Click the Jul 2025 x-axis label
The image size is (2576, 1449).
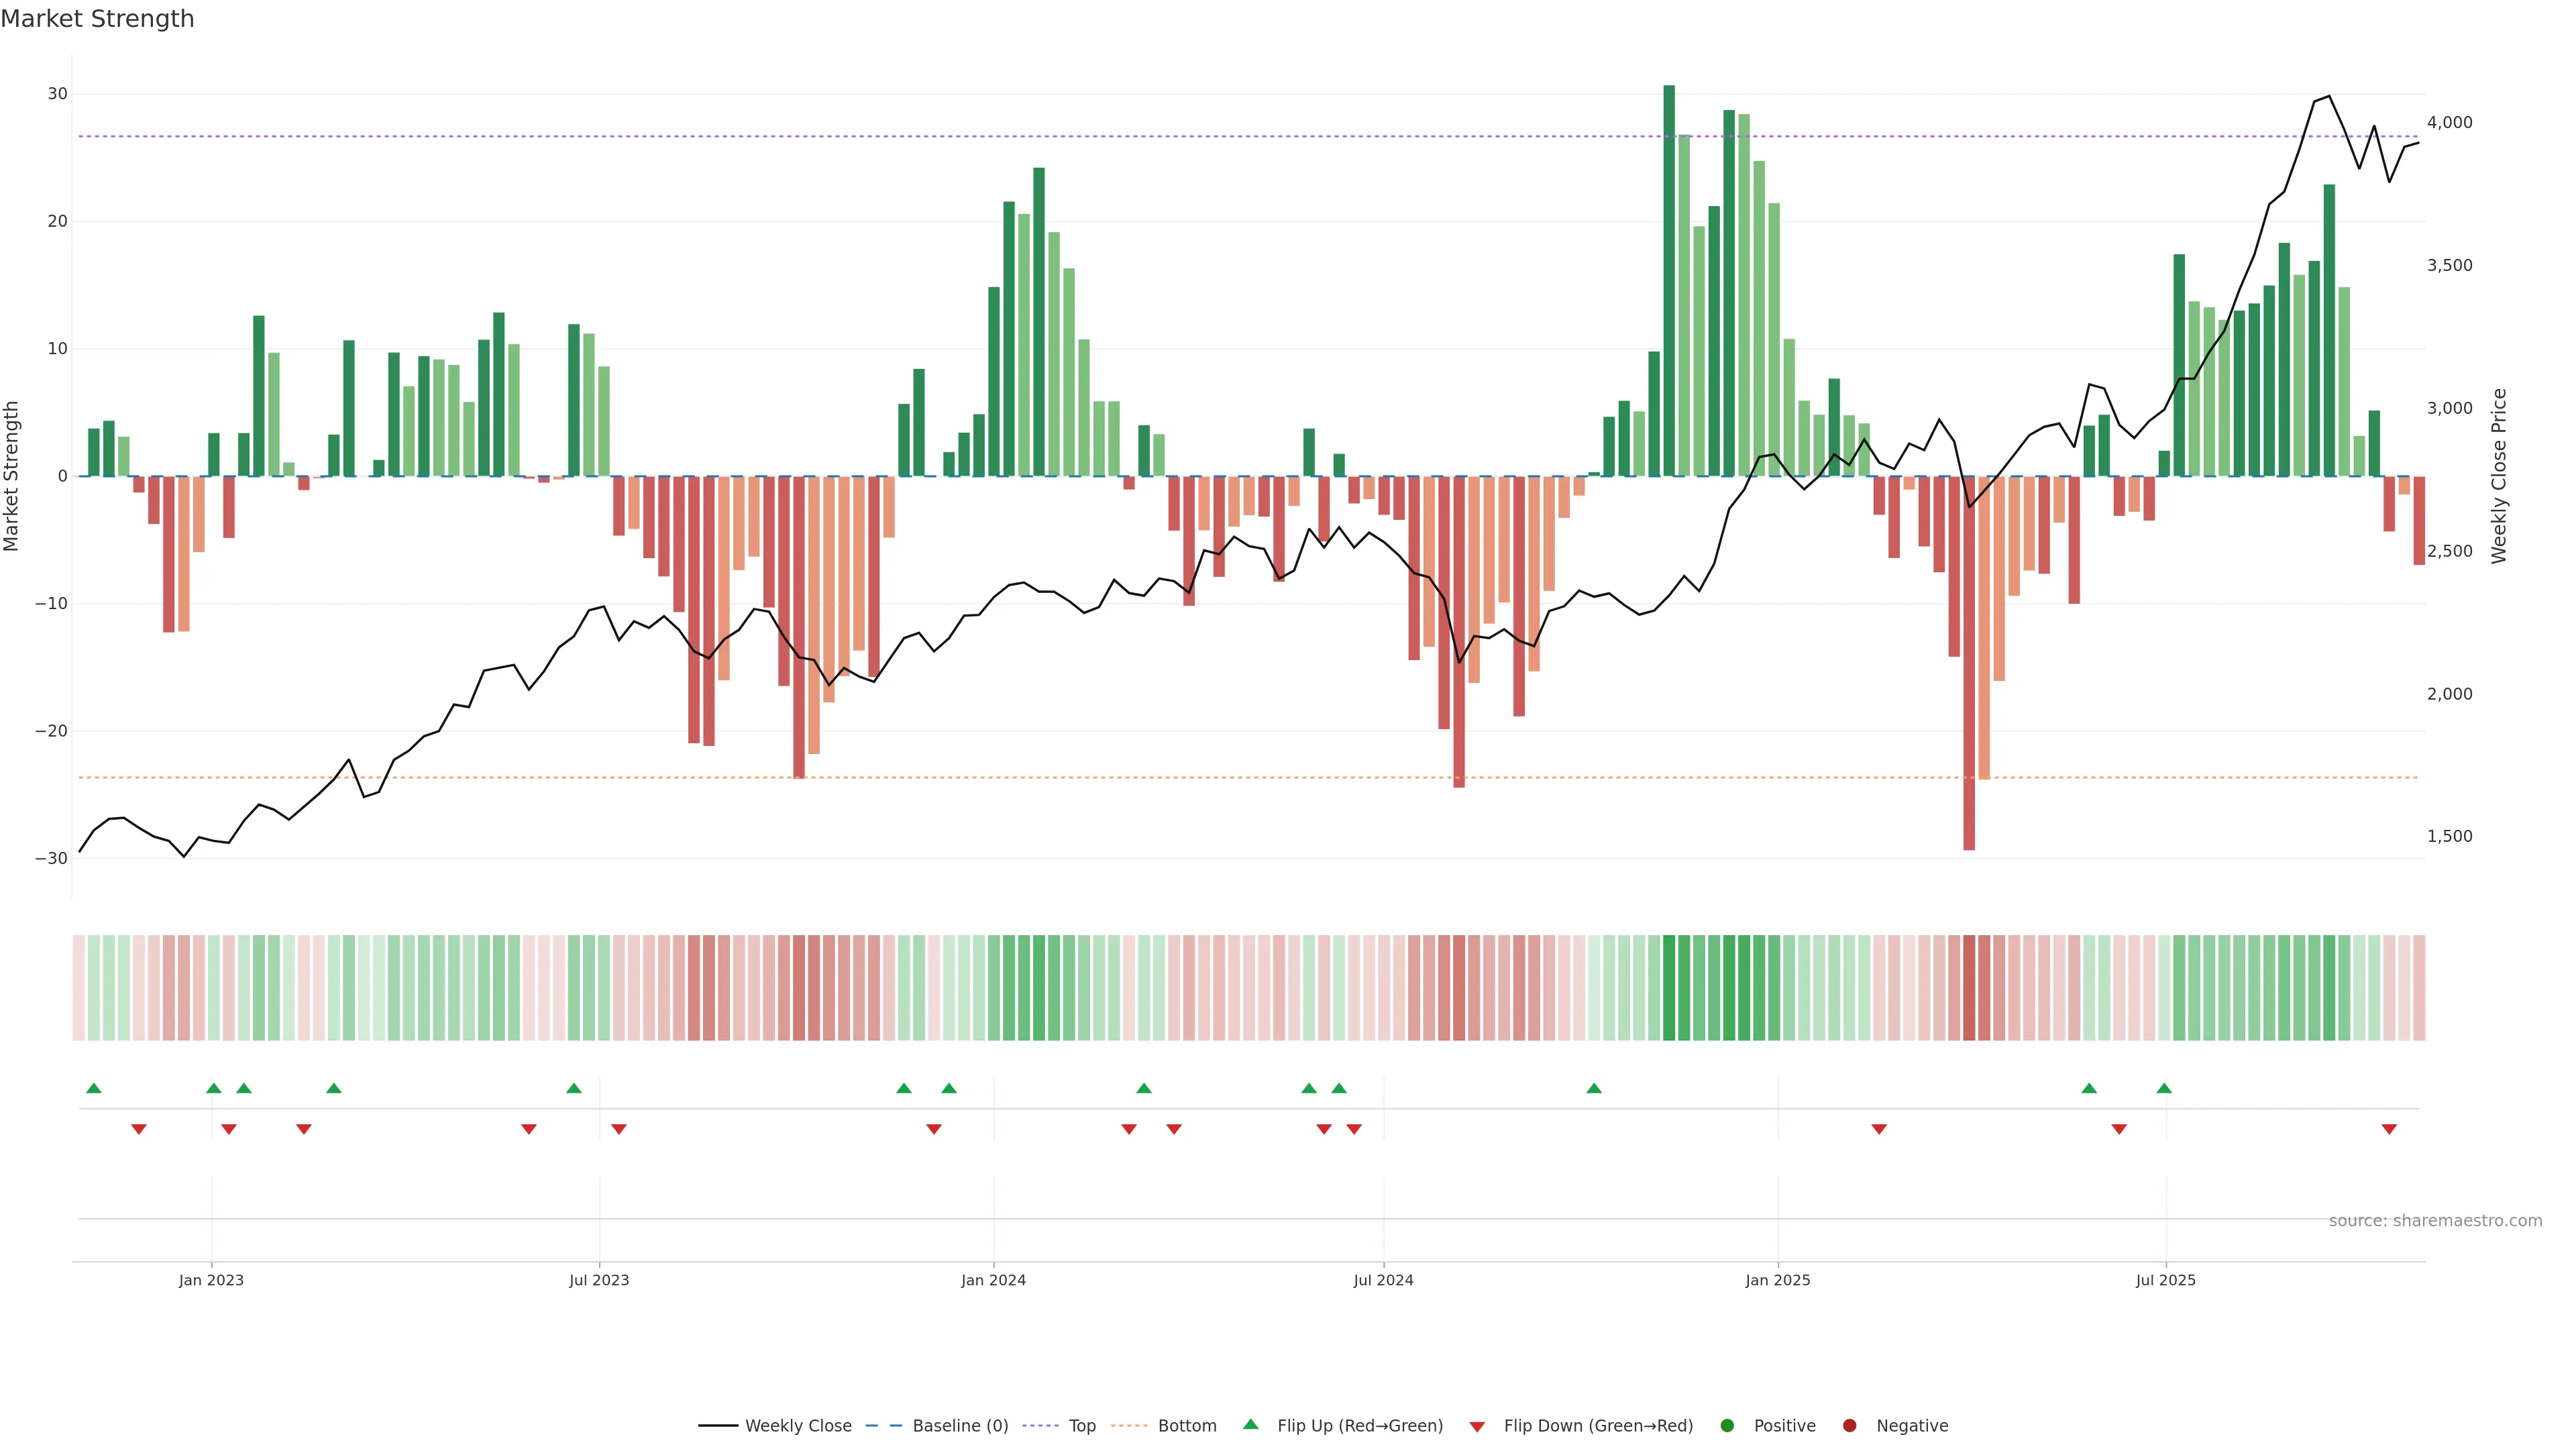2165,1280
